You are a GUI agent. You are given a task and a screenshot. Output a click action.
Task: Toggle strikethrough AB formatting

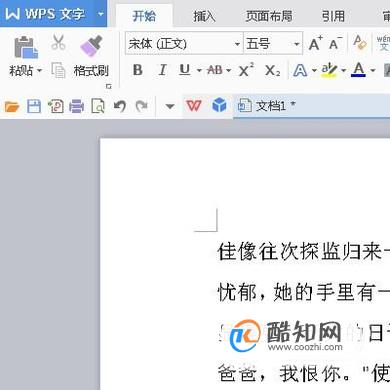tap(215, 70)
